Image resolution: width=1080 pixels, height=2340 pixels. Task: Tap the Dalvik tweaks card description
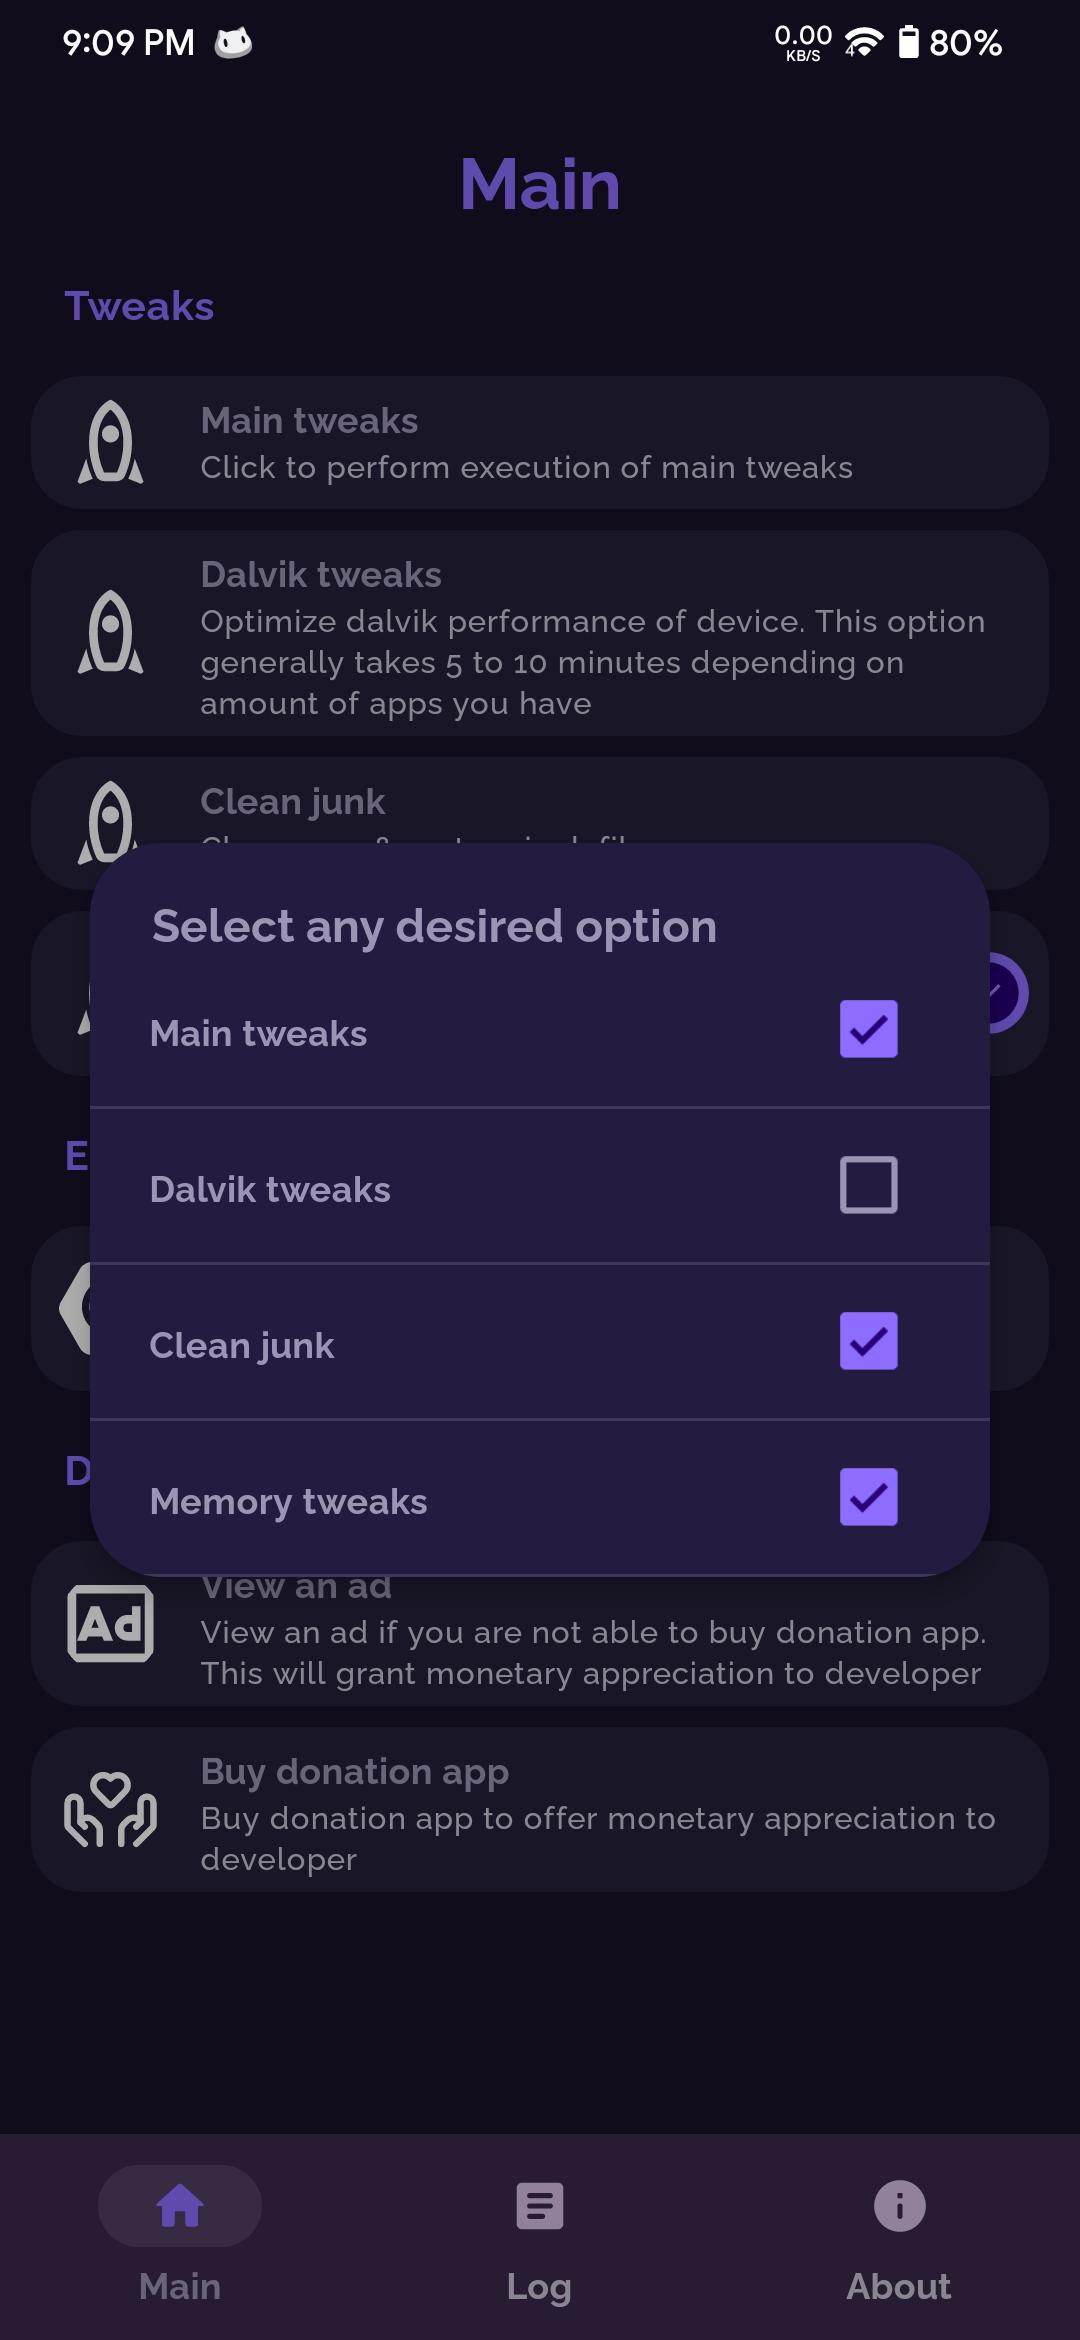point(592,662)
